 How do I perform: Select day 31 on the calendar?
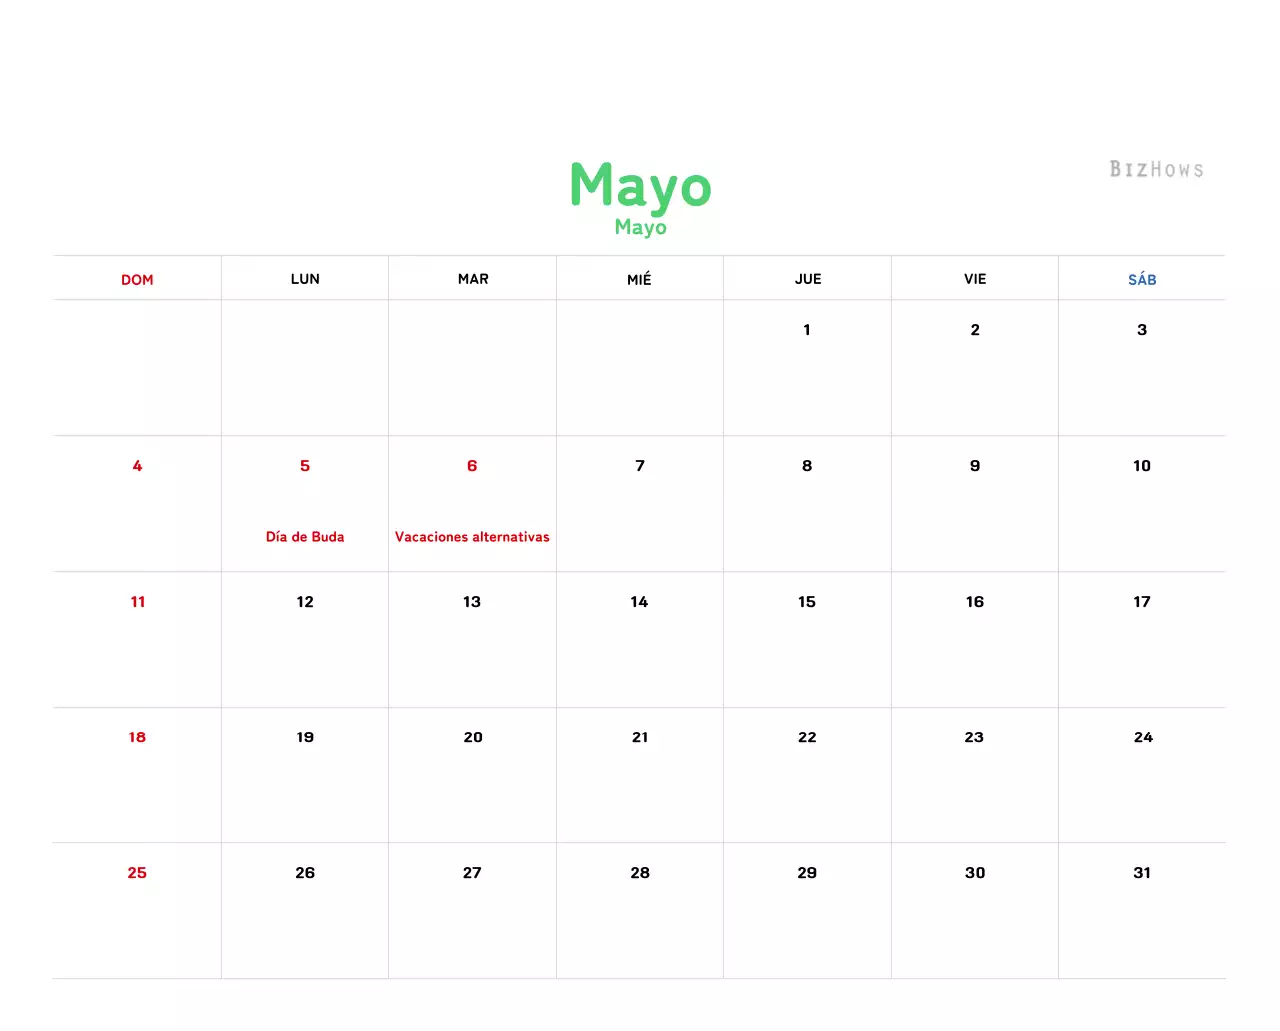click(1141, 872)
